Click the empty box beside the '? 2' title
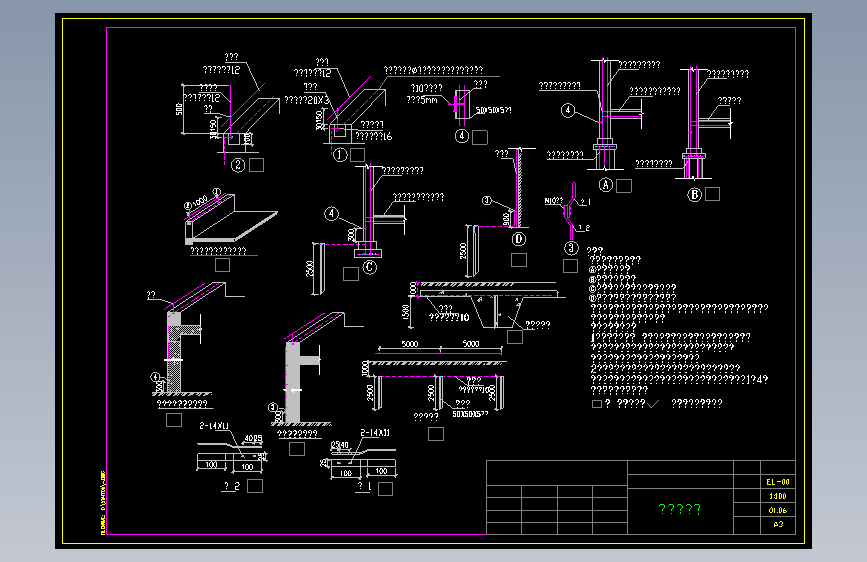 coord(255,486)
